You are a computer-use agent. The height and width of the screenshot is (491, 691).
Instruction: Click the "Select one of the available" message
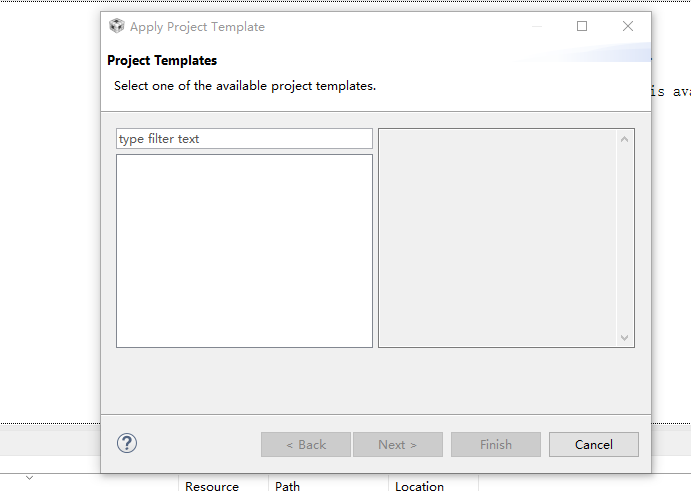(x=245, y=86)
